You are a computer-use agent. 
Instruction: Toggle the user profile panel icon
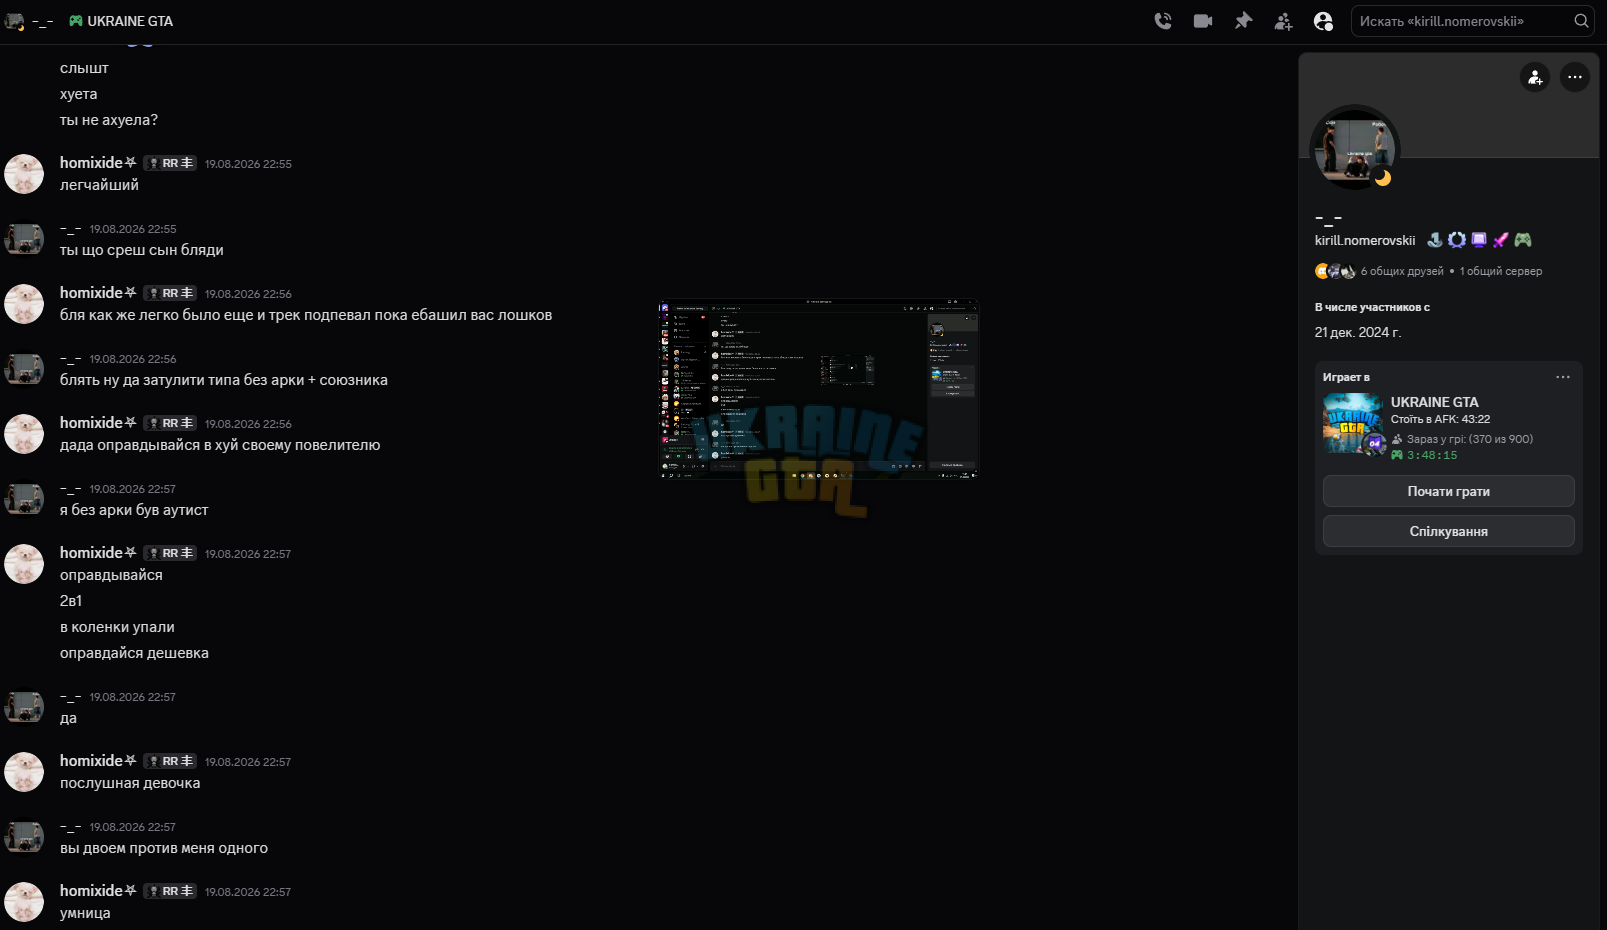click(1323, 21)
